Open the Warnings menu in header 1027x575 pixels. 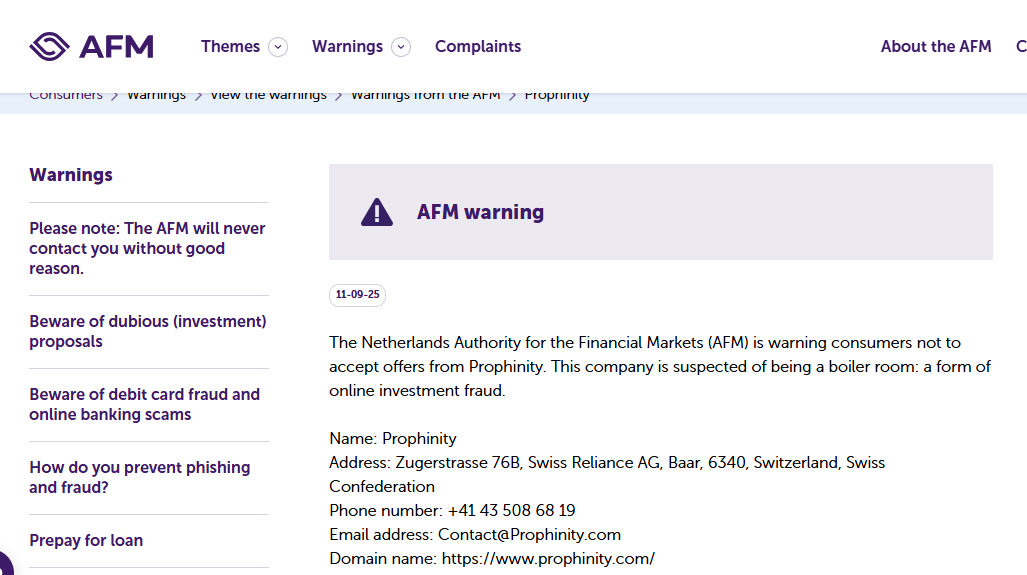tap(347, 46)
